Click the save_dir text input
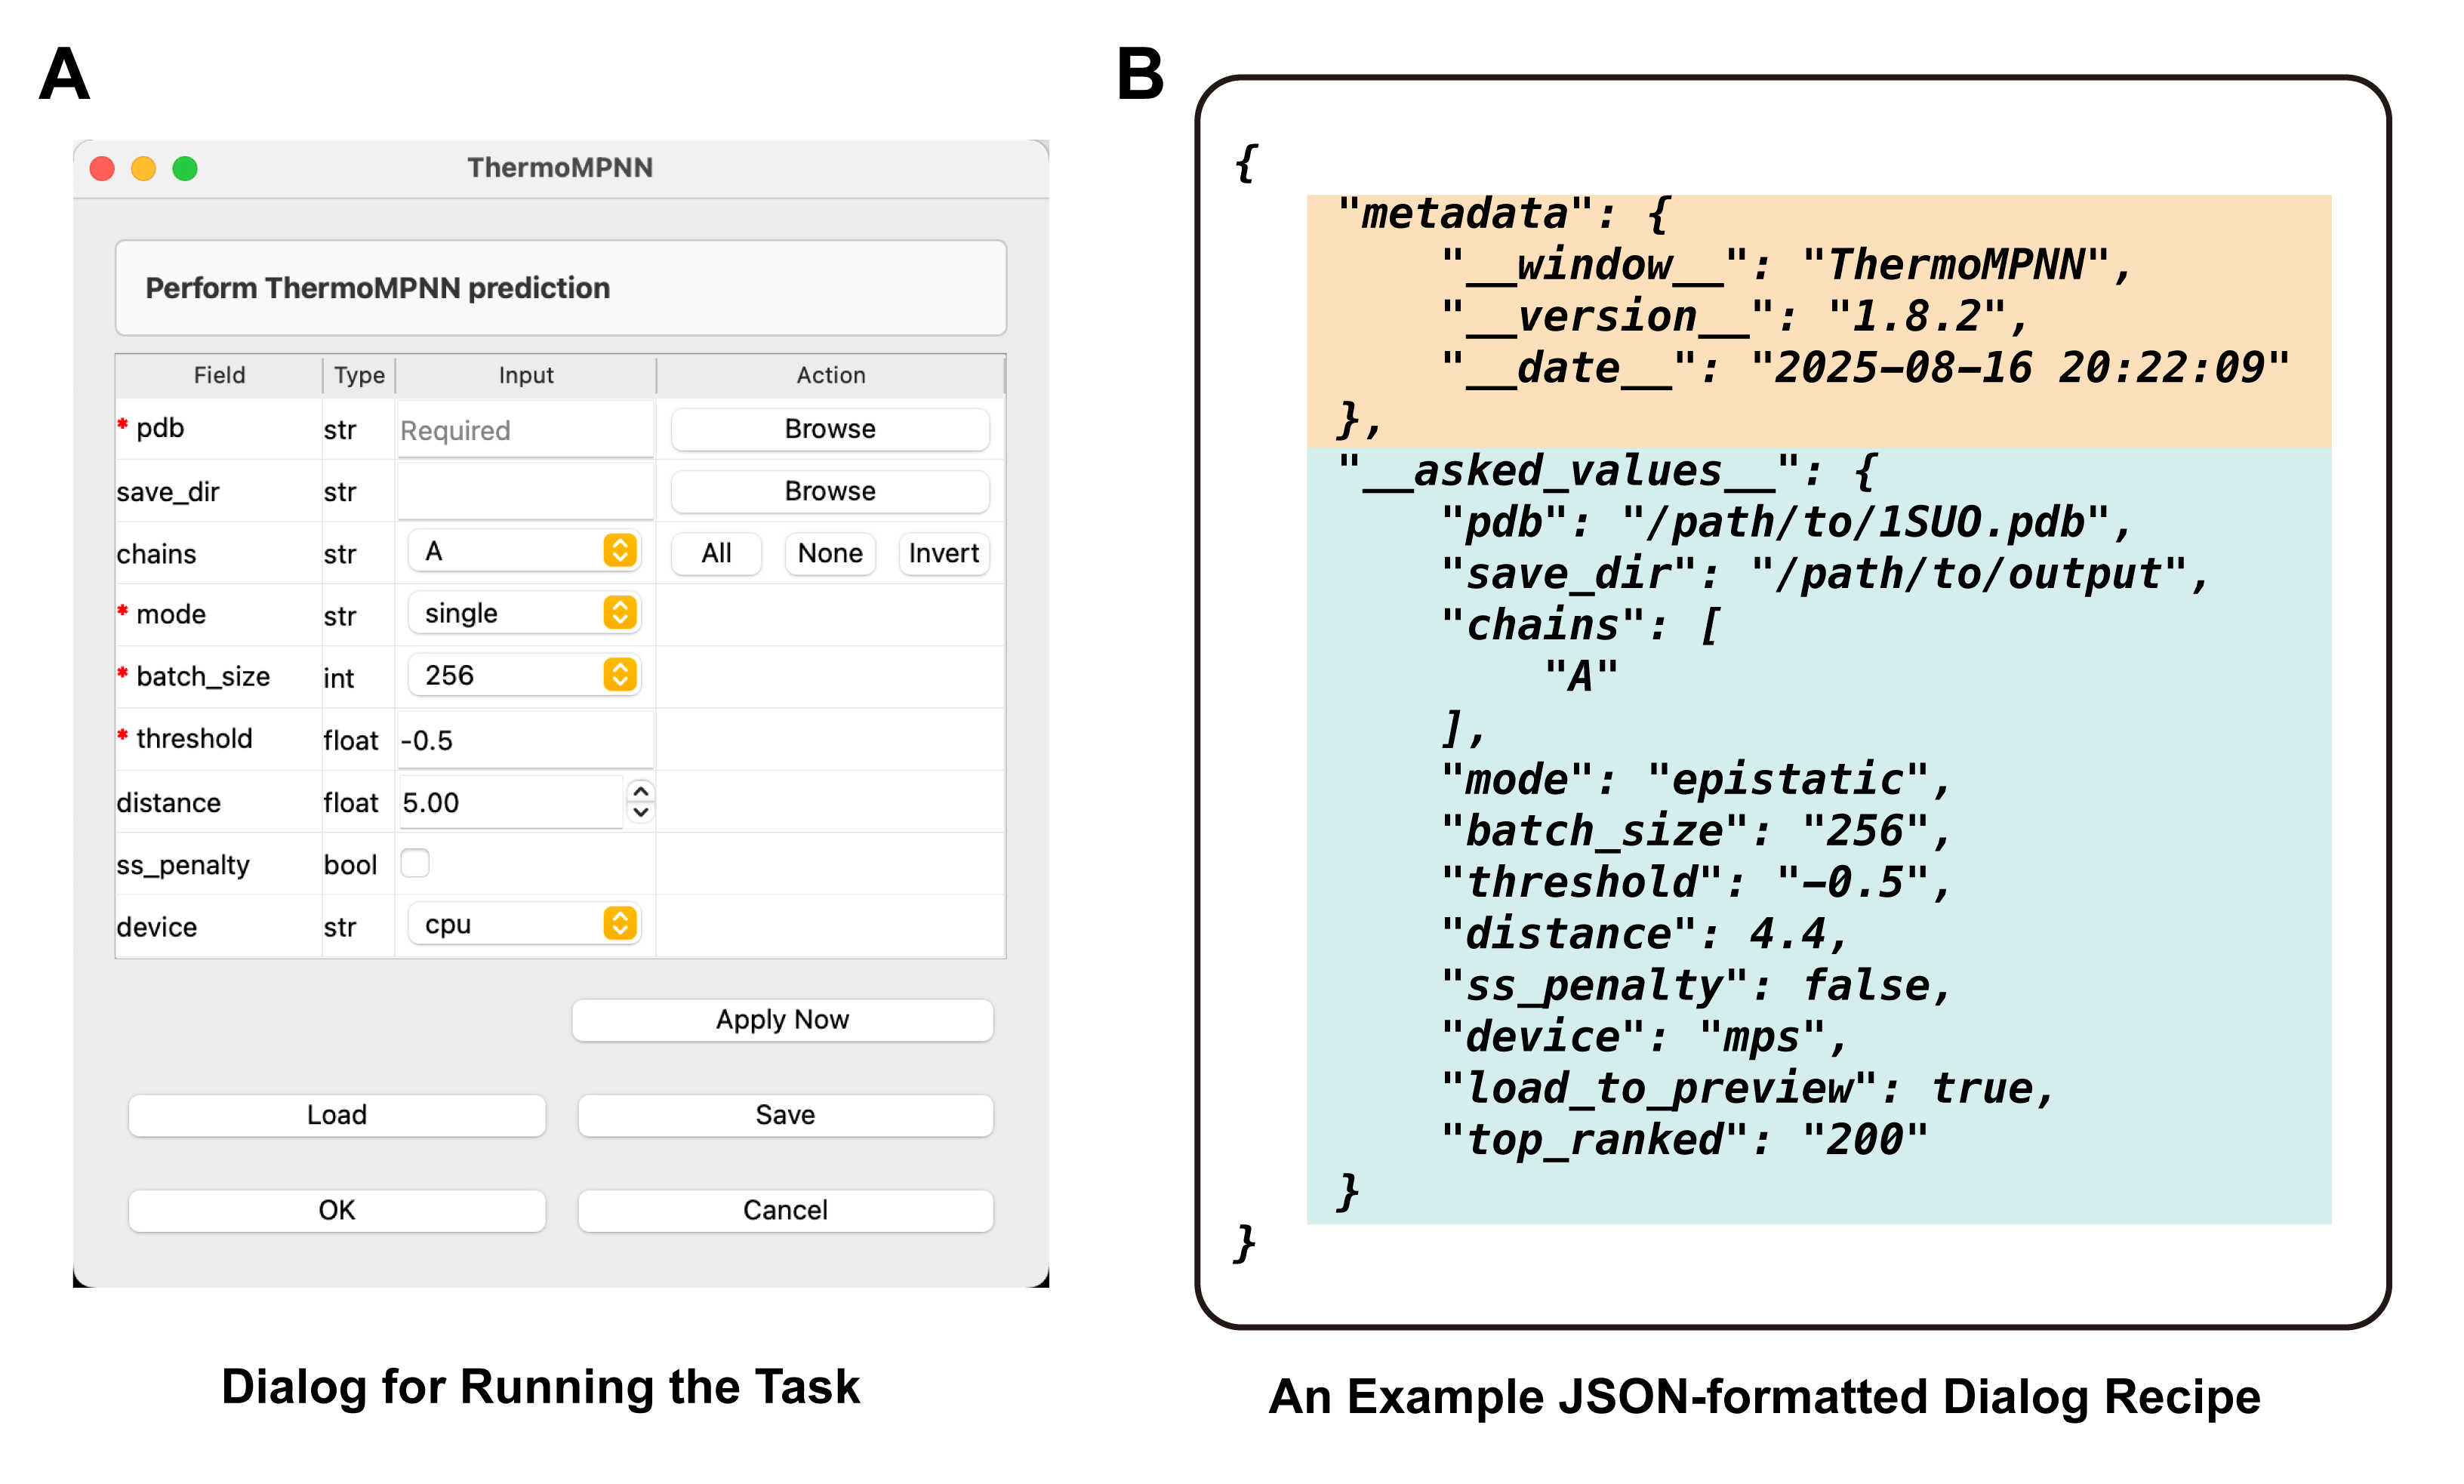The image size is (2464, 1484). click(526, 492)
